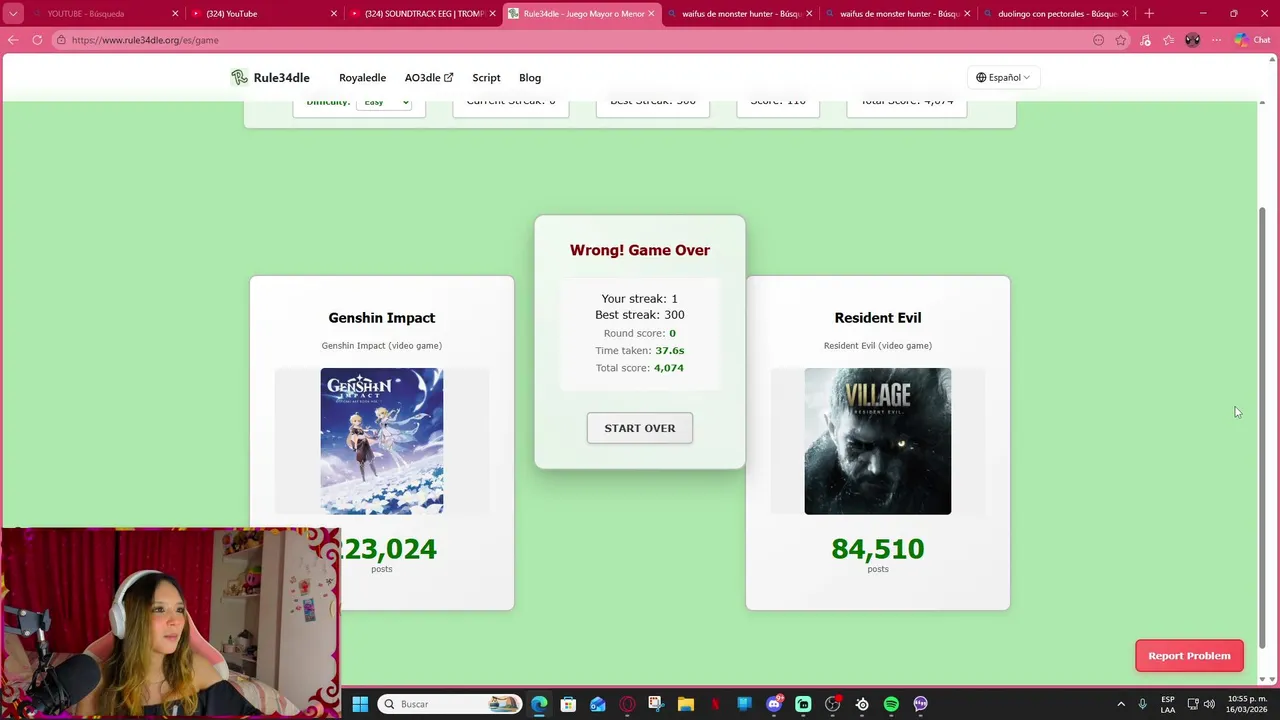Close the YOUTUBE - Búsqueda tab

click(x=175, y=14)
